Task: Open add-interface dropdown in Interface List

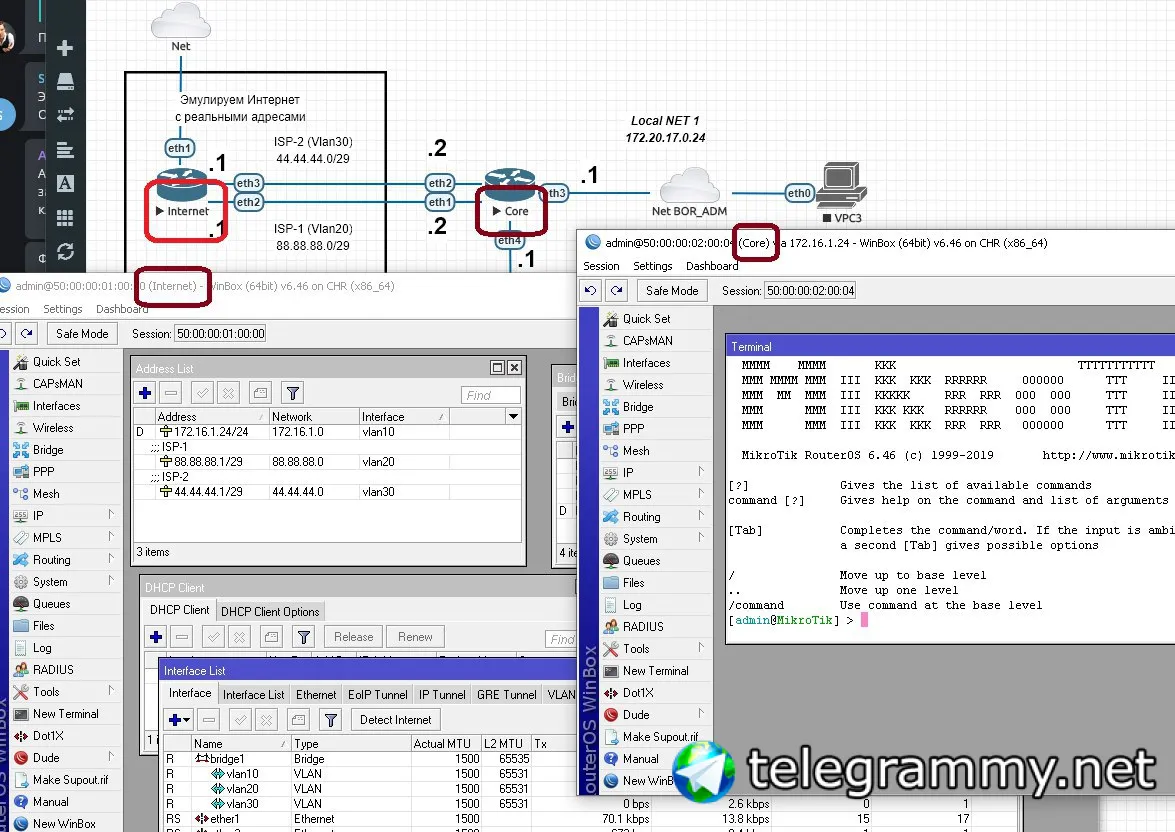Action: [x=187, y=720]
